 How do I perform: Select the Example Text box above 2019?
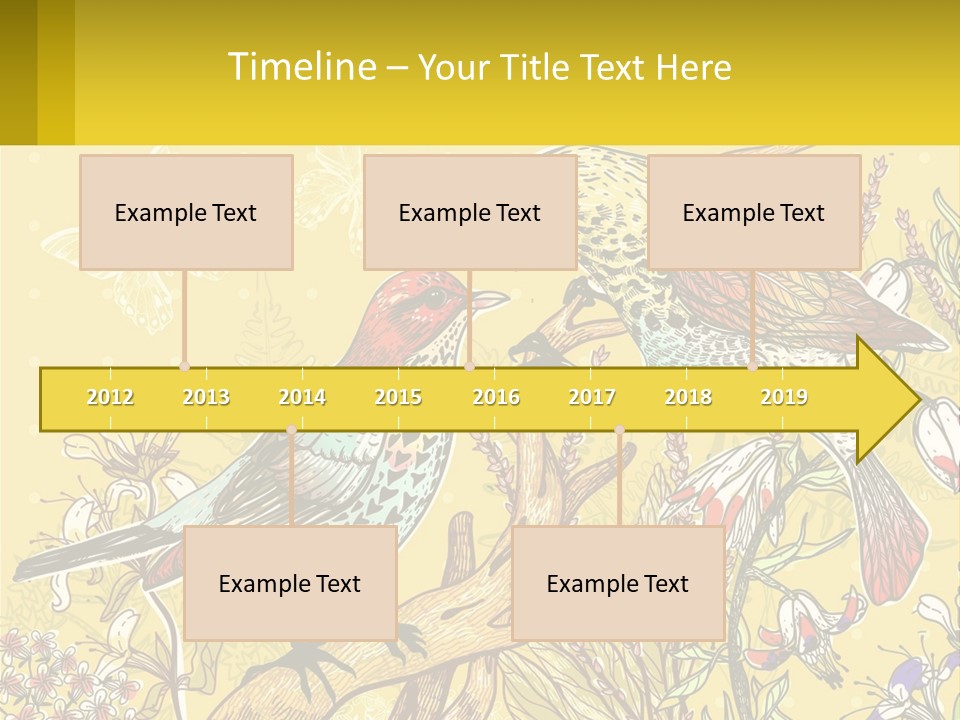coord(754,212)
